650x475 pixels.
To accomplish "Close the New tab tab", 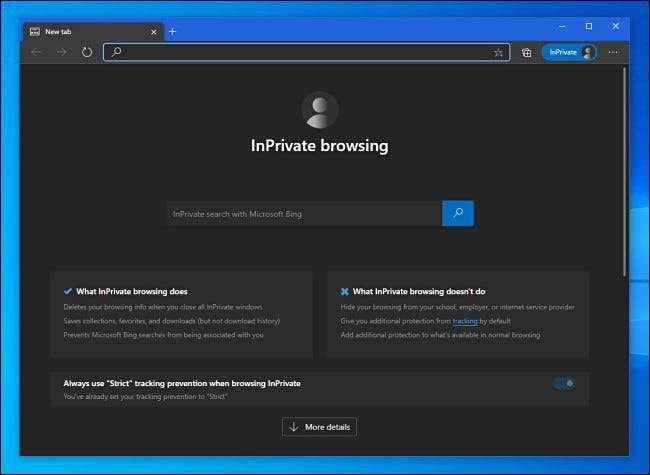I will 154,31.
